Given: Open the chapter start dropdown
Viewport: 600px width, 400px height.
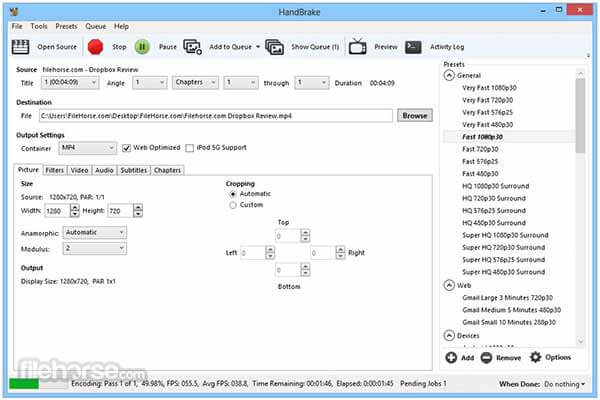Looking at the screenshot, I should click(x=241, y=82).
